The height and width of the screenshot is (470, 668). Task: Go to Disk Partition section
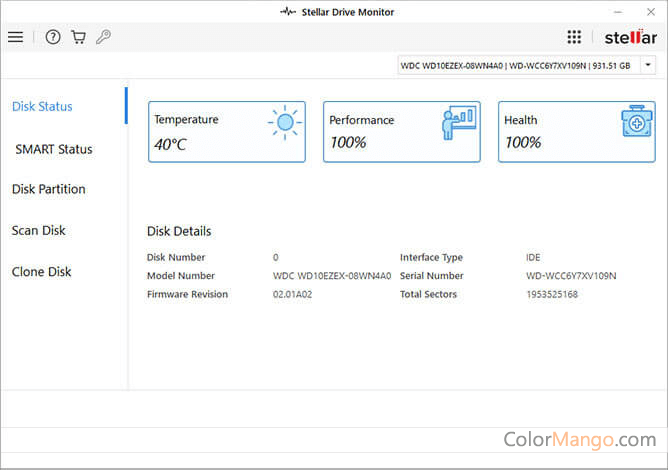click(x=49, y=189)
